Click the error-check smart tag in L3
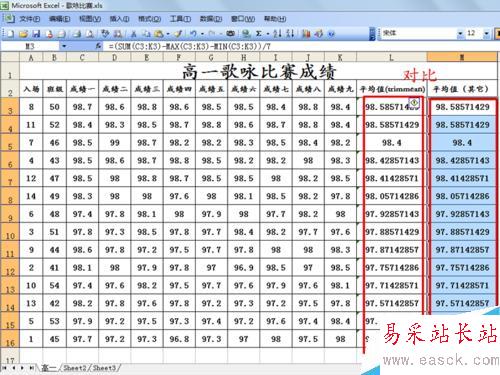The image size is (500, 375). [414, 103]
